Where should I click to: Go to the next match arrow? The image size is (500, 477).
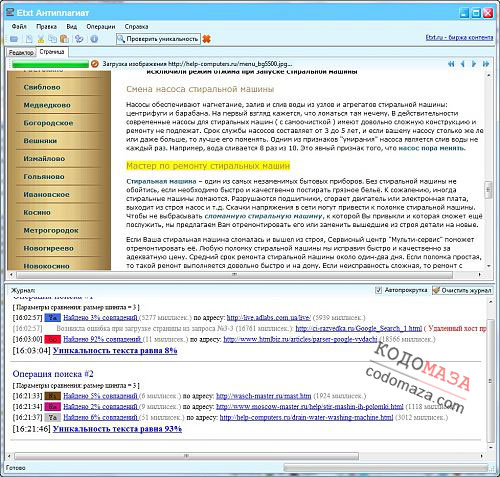click(x=474, y=64)
